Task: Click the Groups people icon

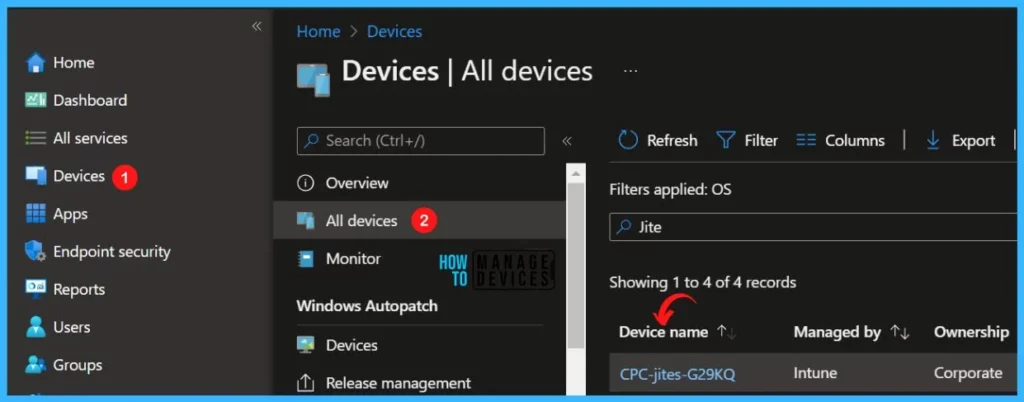Action: (x=35, y=365)
